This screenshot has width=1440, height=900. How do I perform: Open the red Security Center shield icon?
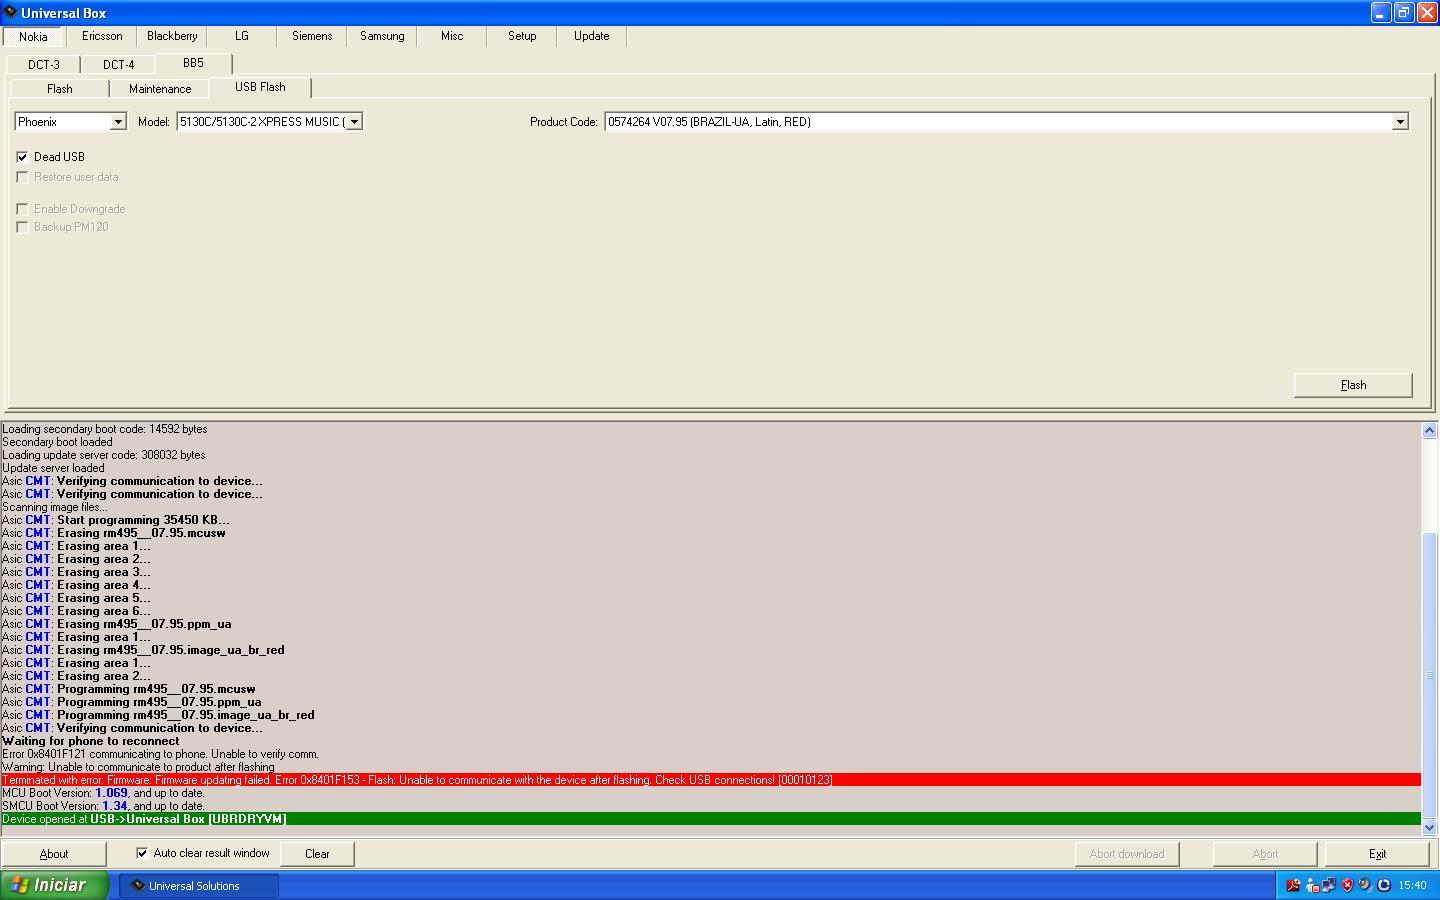pyautogui.click(x=1347, y=885)
